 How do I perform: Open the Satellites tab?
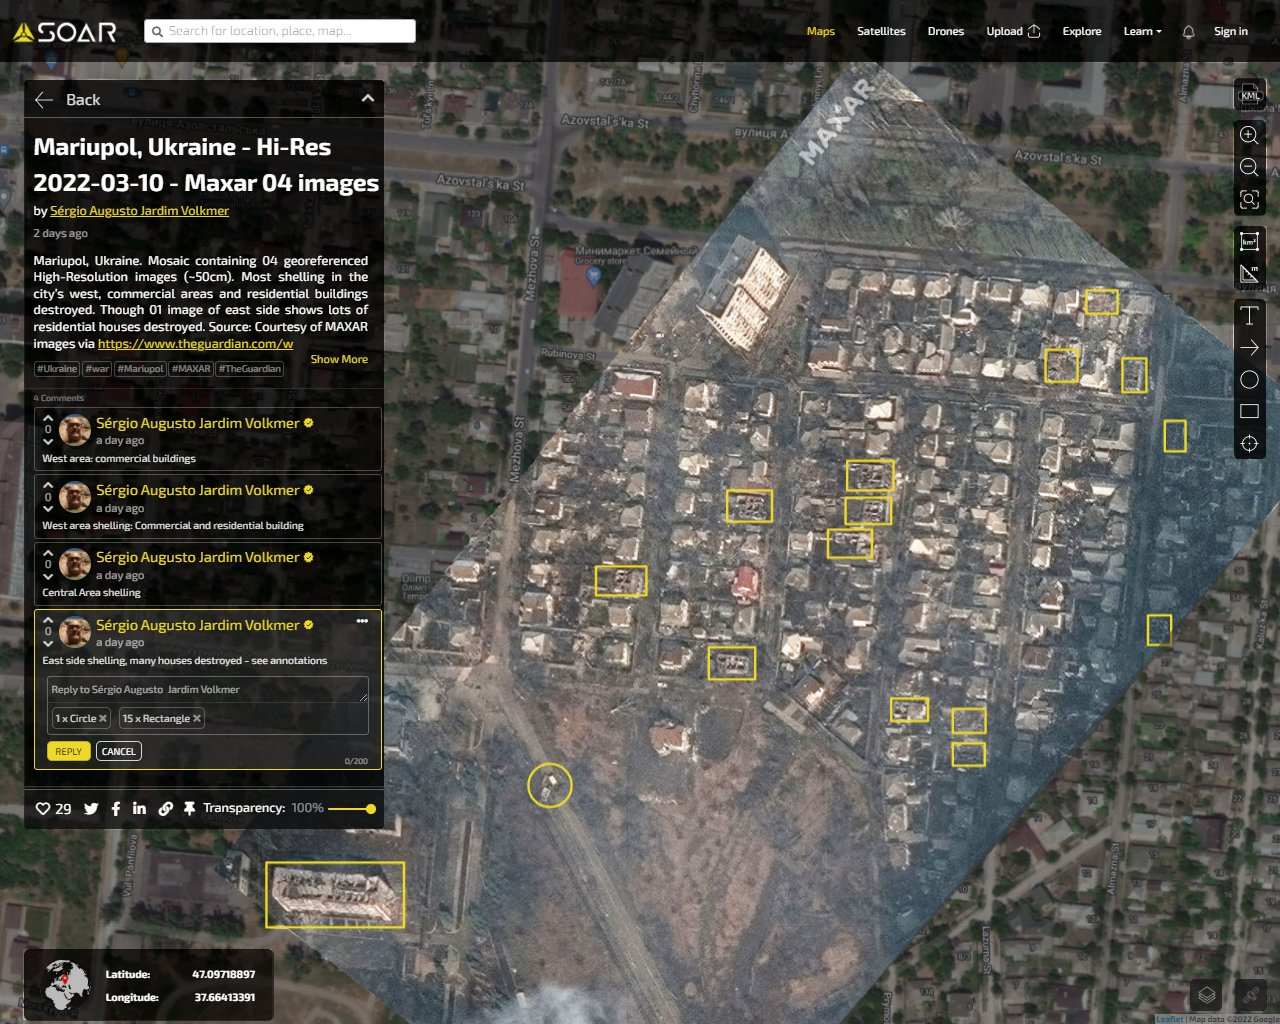pos(881,32)
